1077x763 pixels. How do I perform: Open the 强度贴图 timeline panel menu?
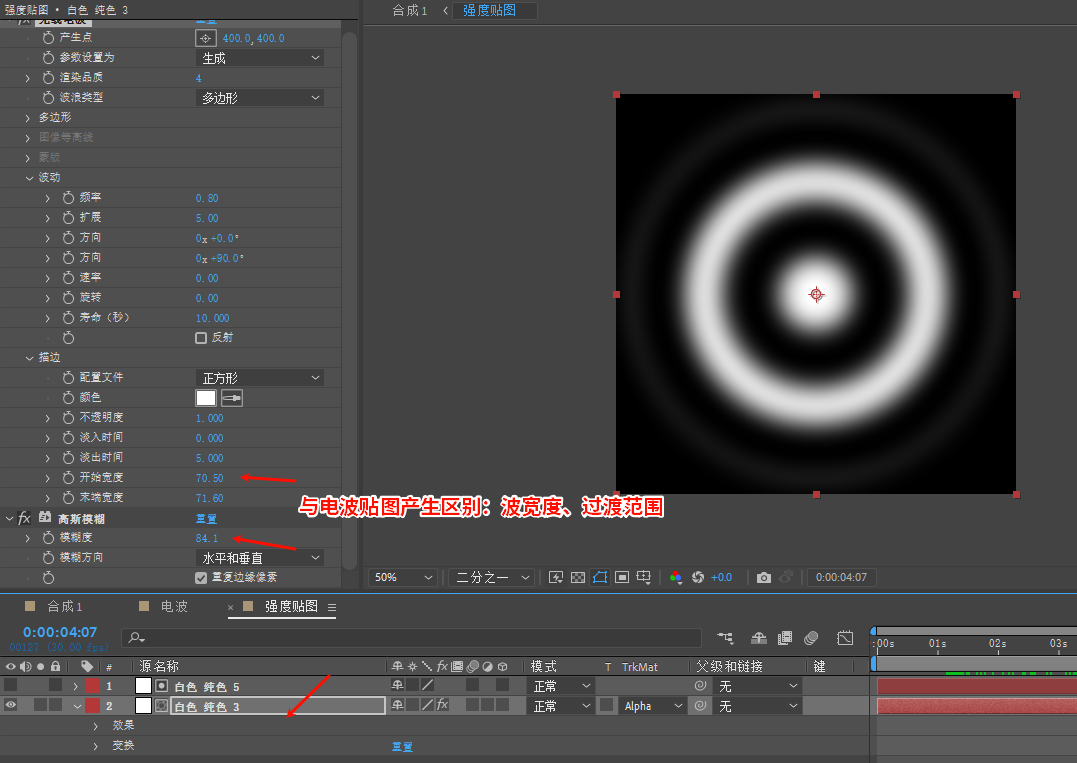(332, 607)
